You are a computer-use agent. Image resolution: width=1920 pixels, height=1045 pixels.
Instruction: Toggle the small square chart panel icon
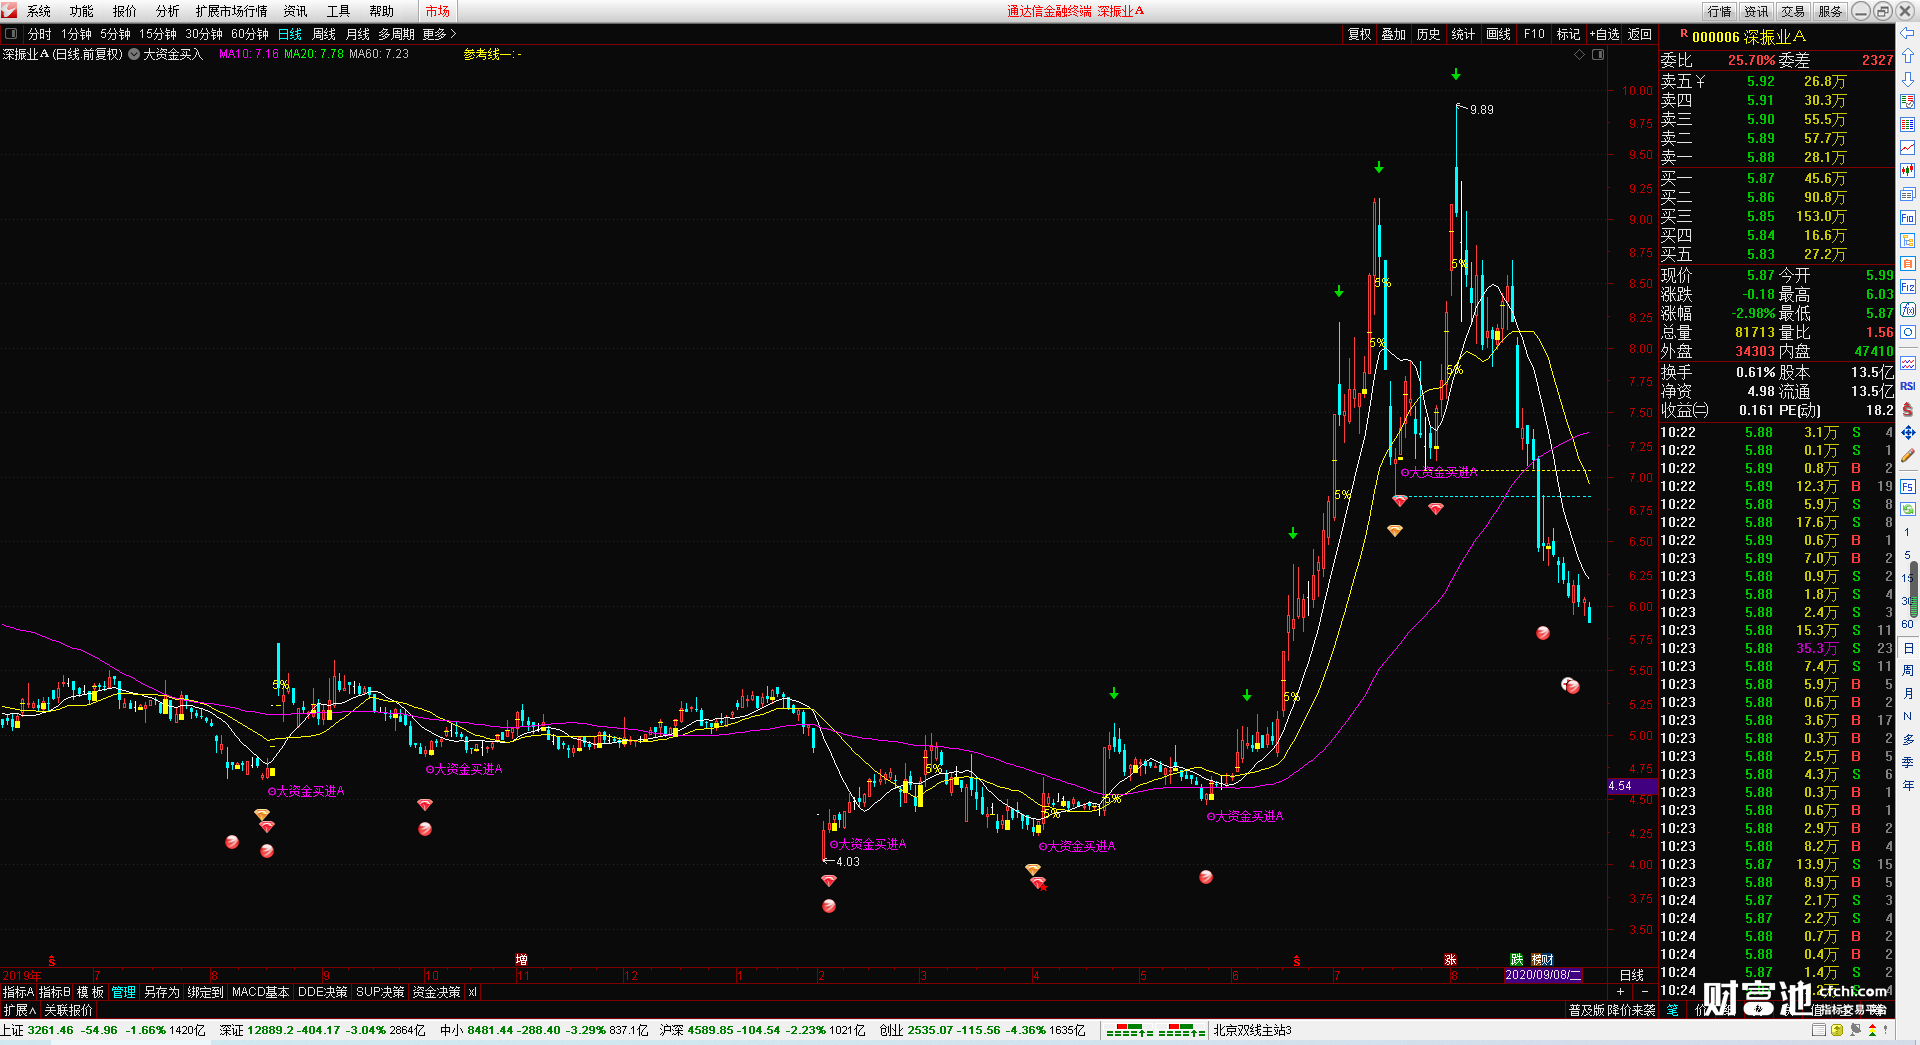point(1598,55)
